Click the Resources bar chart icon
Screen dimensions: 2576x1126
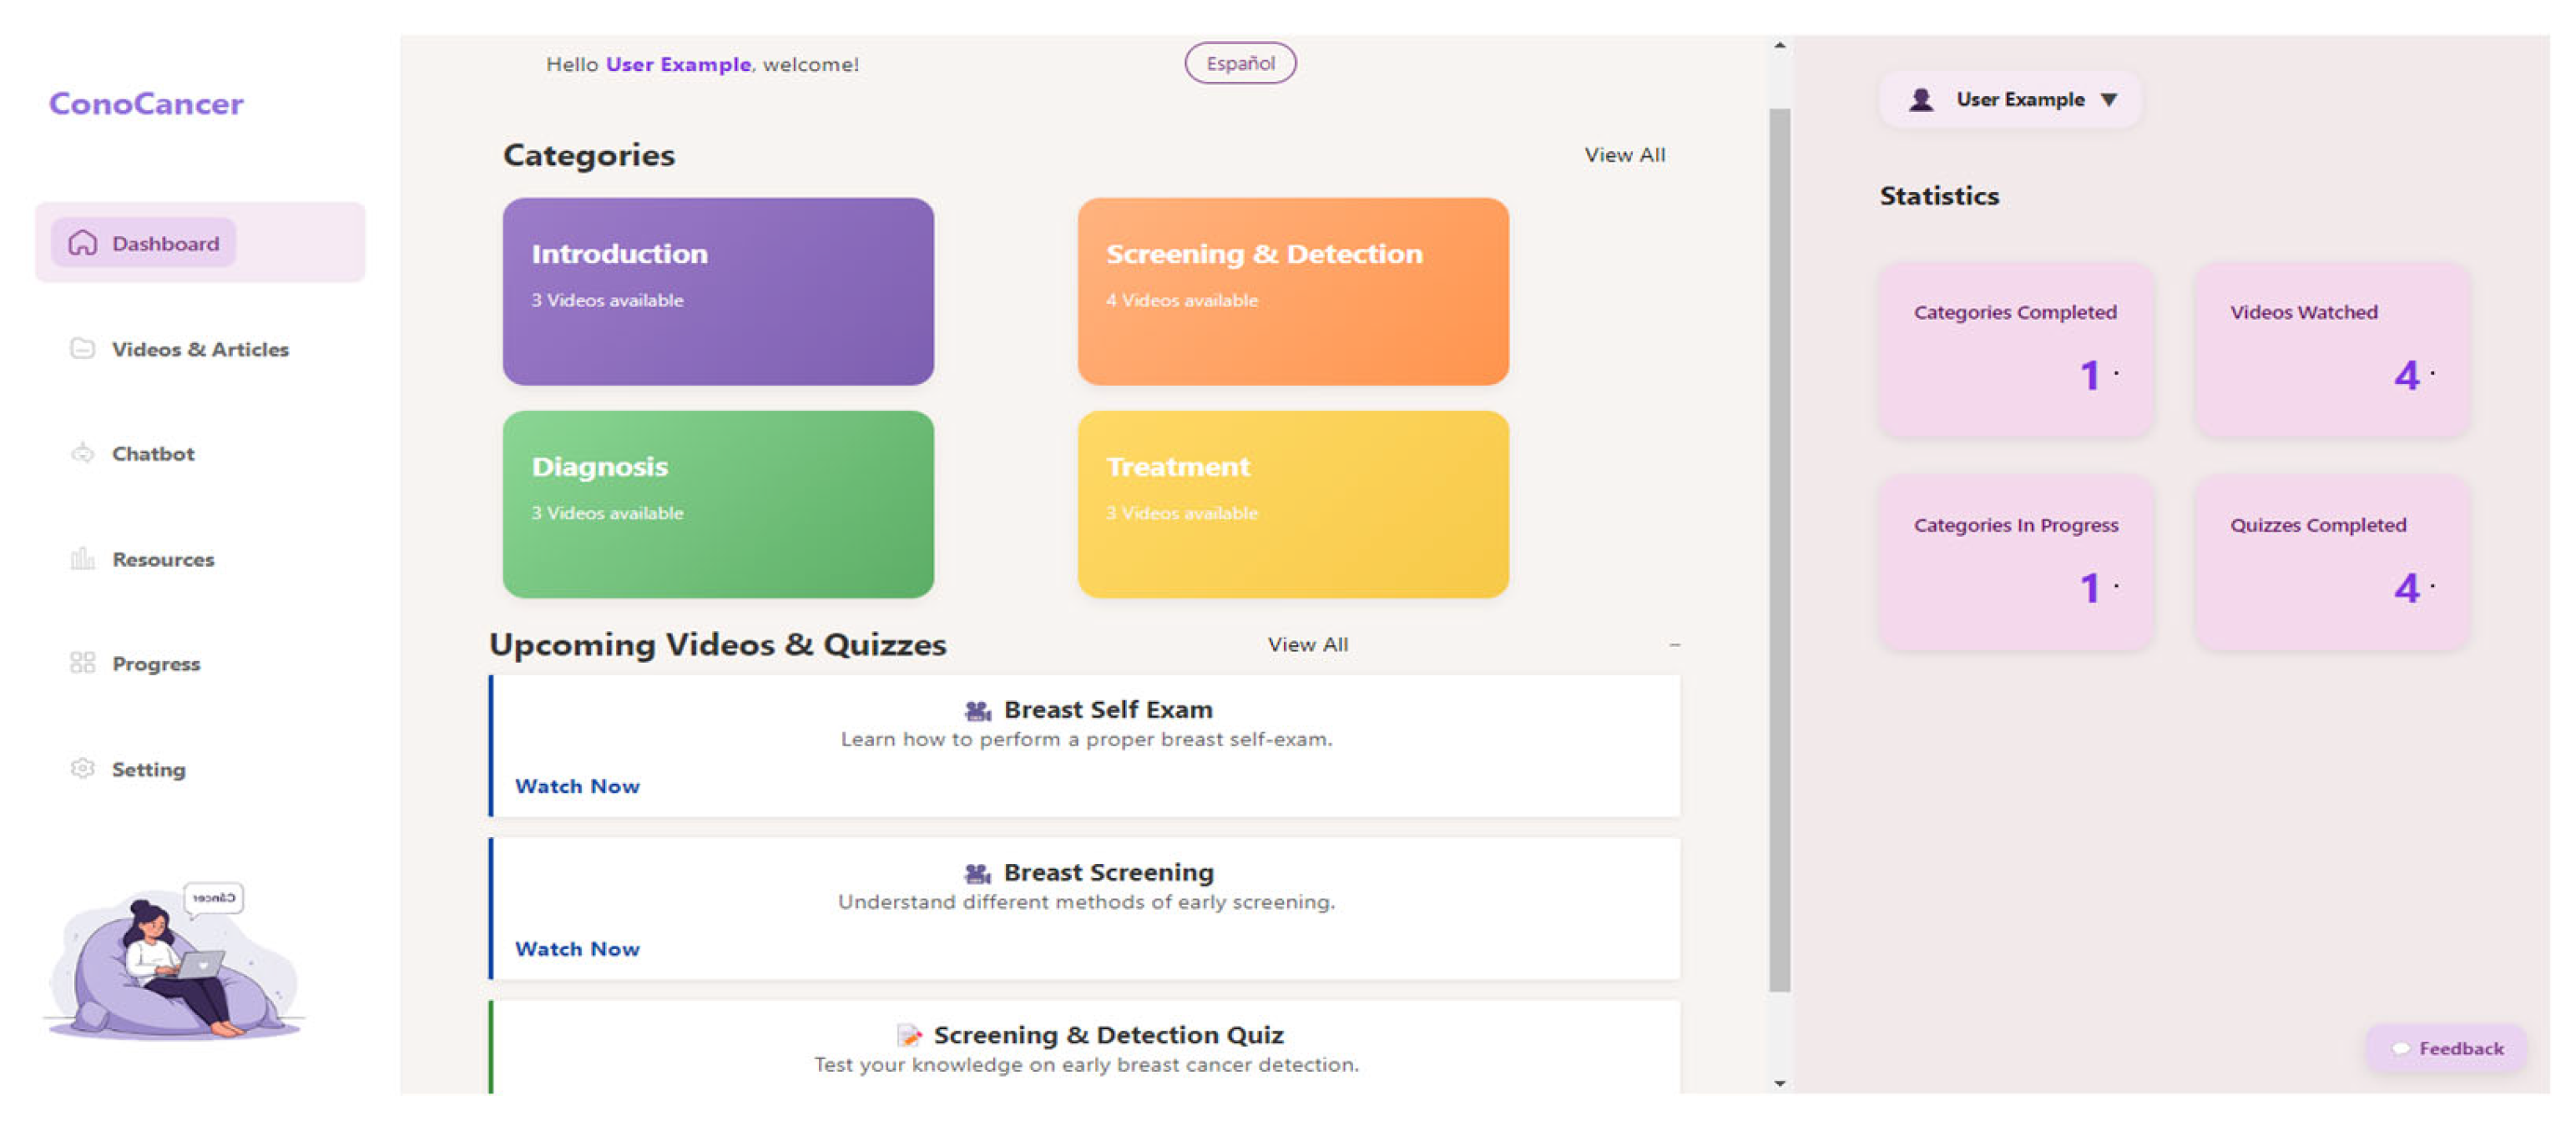(x=83, y=559)
